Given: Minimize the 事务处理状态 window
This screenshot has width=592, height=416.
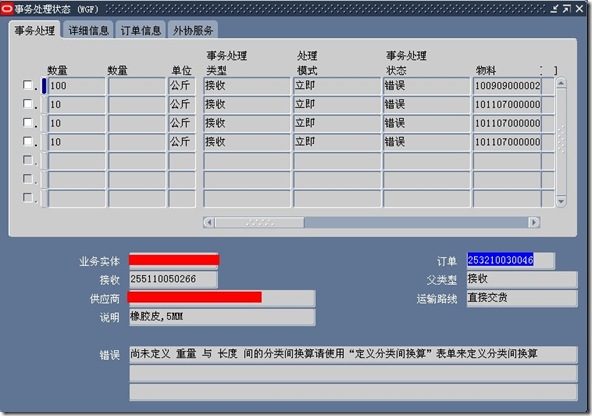Looking at the screenshot, I should point(554,9).
